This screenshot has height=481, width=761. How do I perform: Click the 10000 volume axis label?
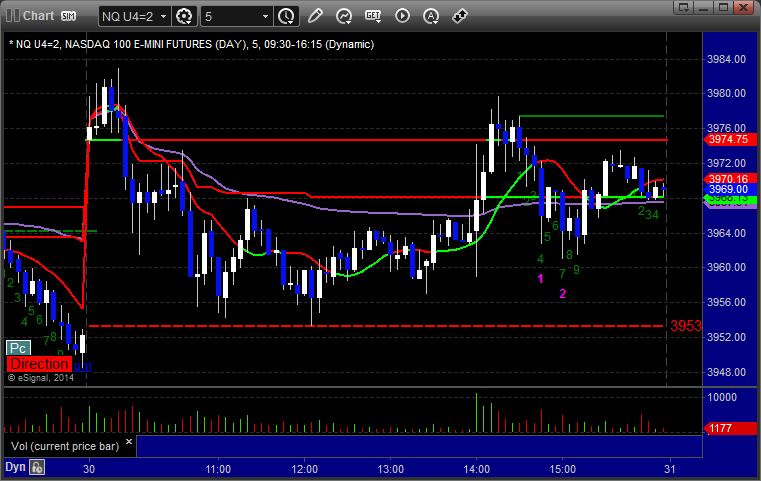722,397
